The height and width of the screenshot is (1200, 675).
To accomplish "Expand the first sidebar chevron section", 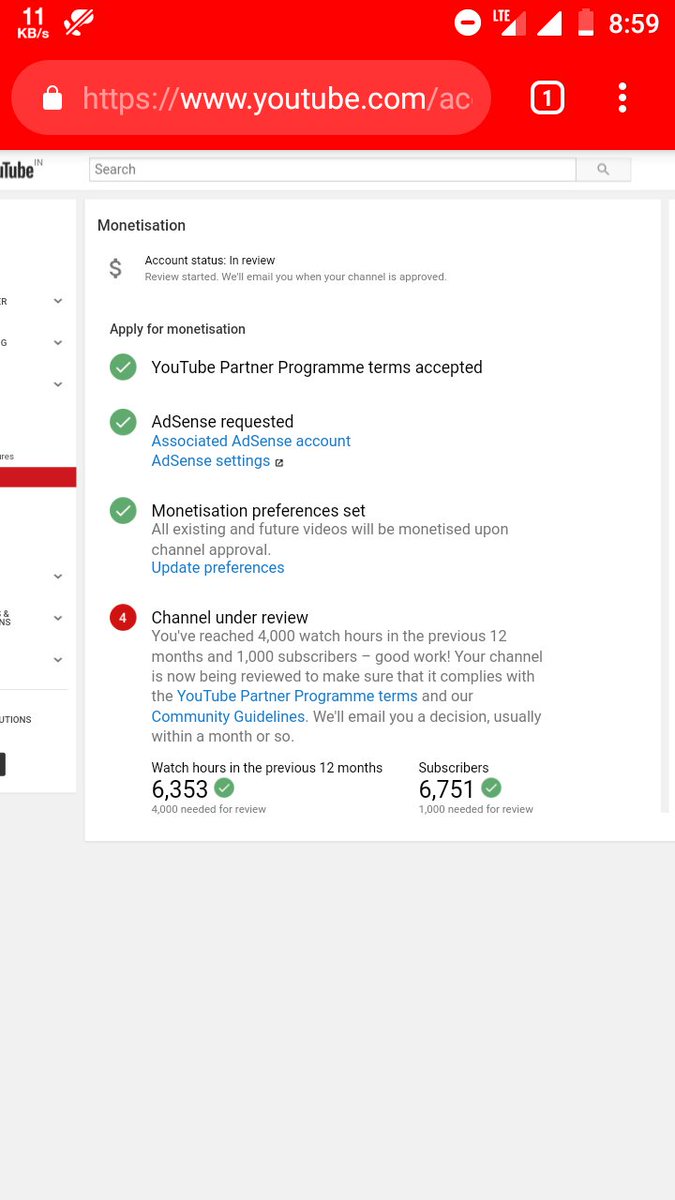I will [x=58, y=301].
